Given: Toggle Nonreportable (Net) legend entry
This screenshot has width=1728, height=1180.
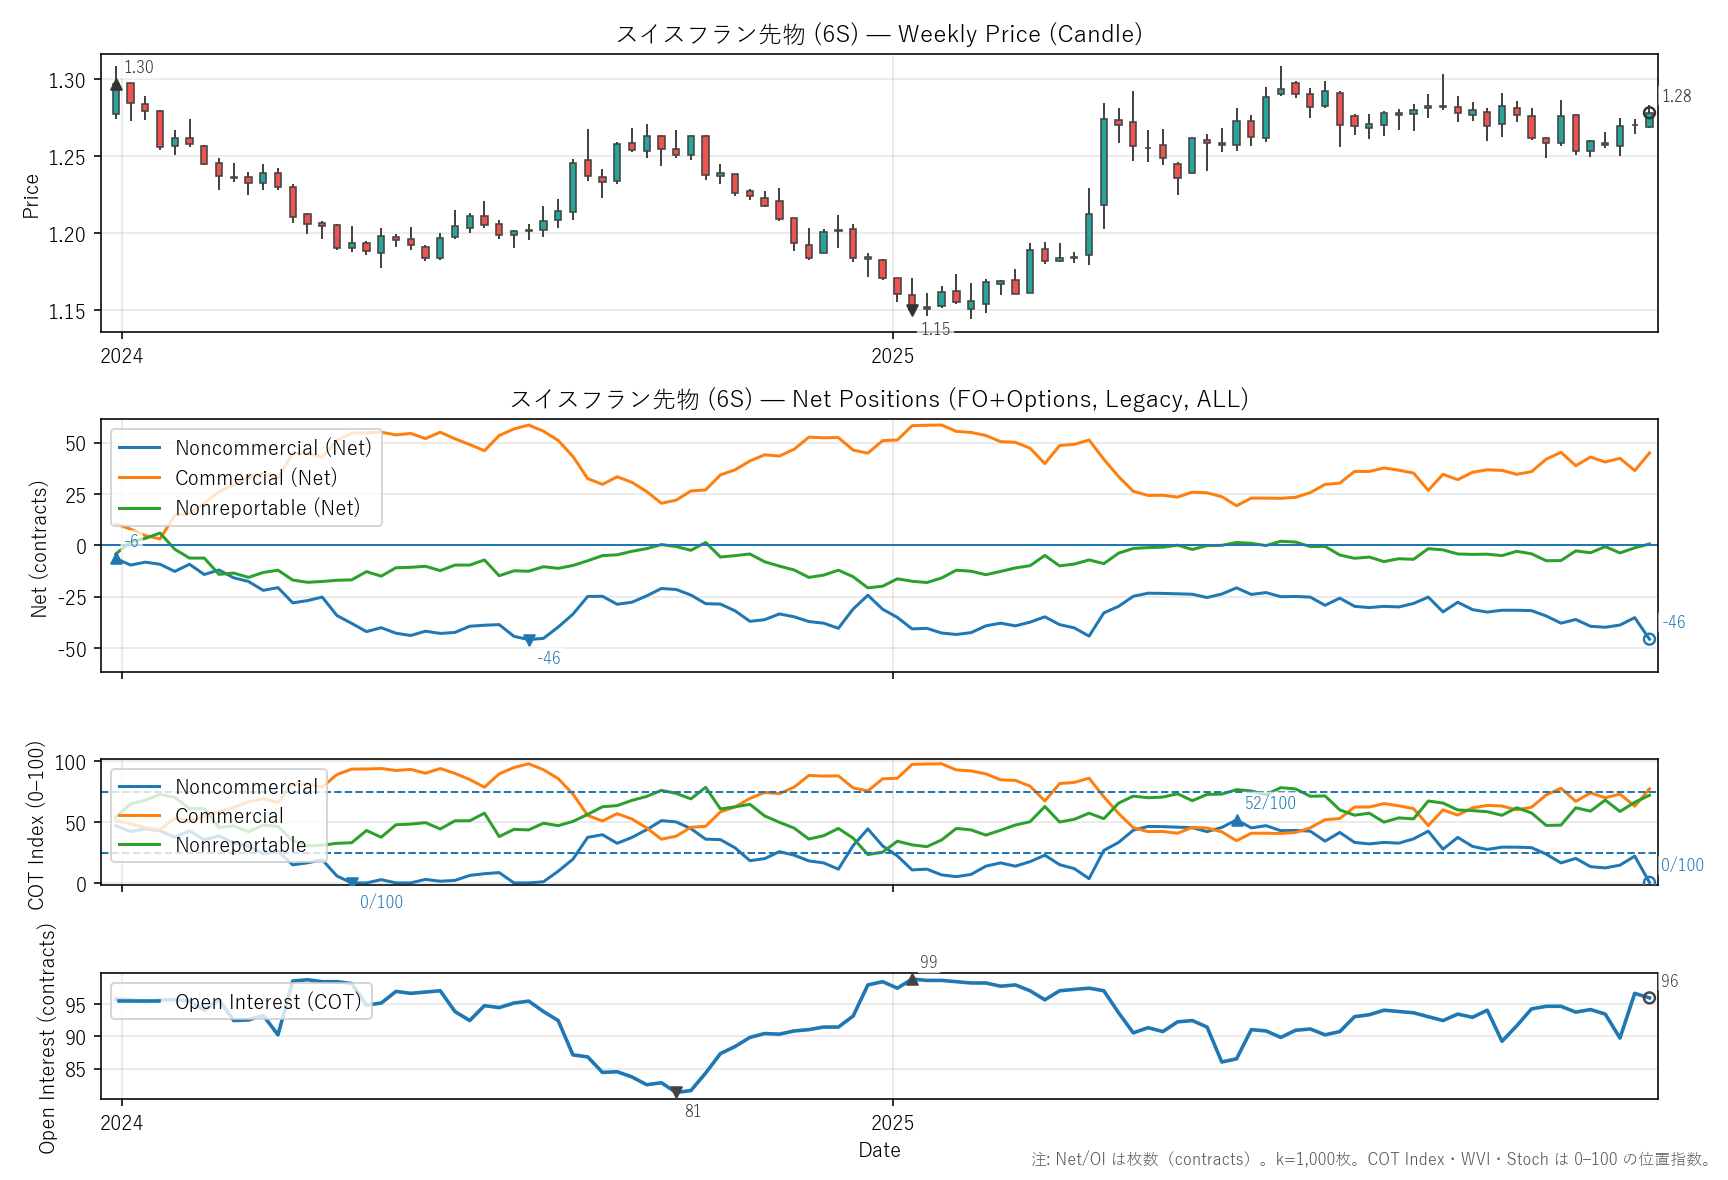Looking at the screenshot, I should (267, 508).
